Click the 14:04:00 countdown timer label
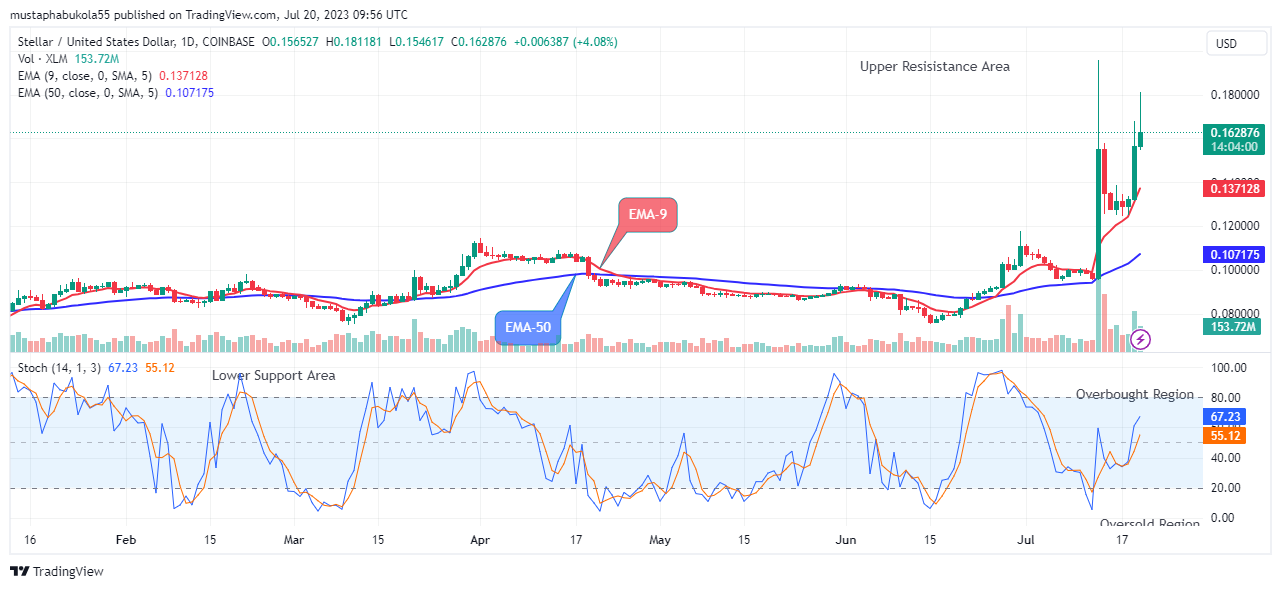The image size is (1281, 589). click(x=1233, y=146)
